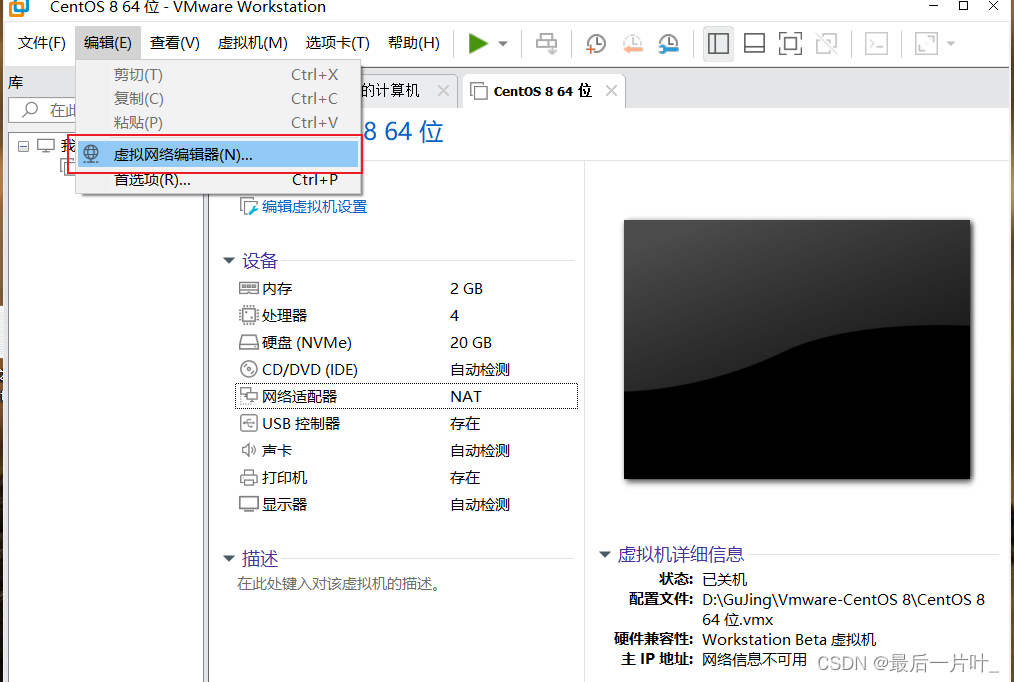This screenshot has width=1014, height=682.
Task: Select the CD/DVD (IDE) device row
Action: [x=406, y=369]
